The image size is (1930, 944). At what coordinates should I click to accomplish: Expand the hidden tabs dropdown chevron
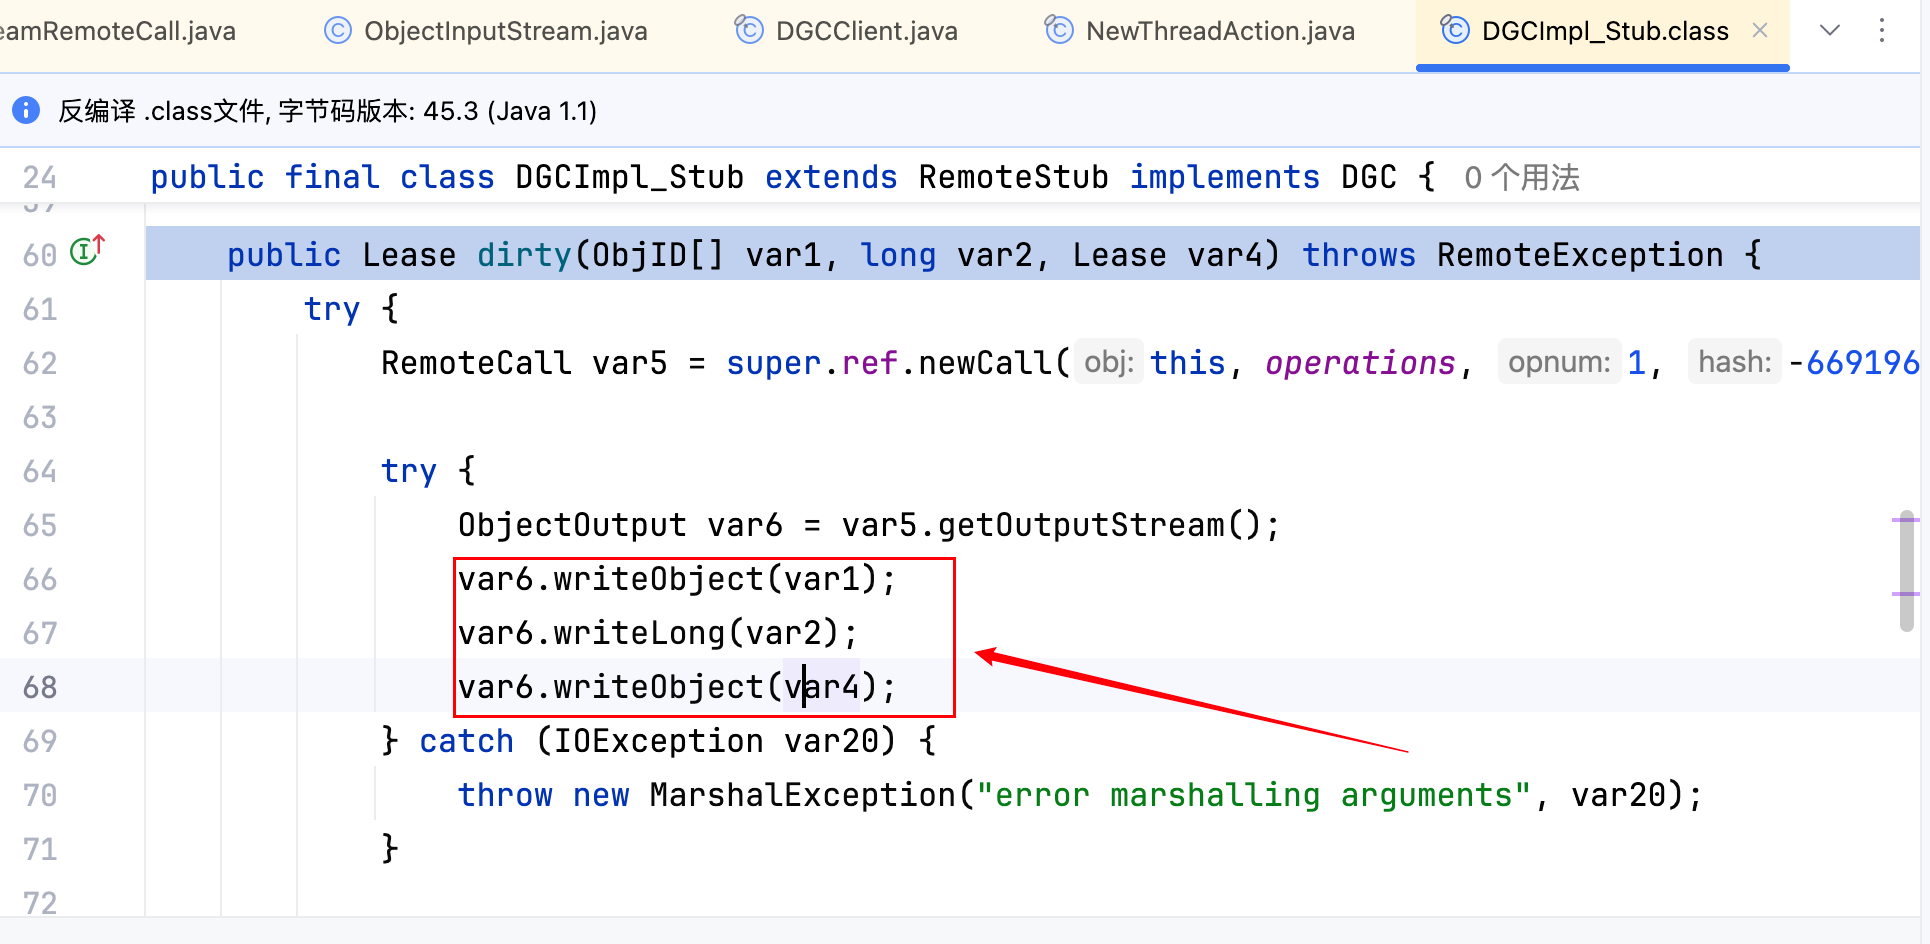pos(1830,31)
